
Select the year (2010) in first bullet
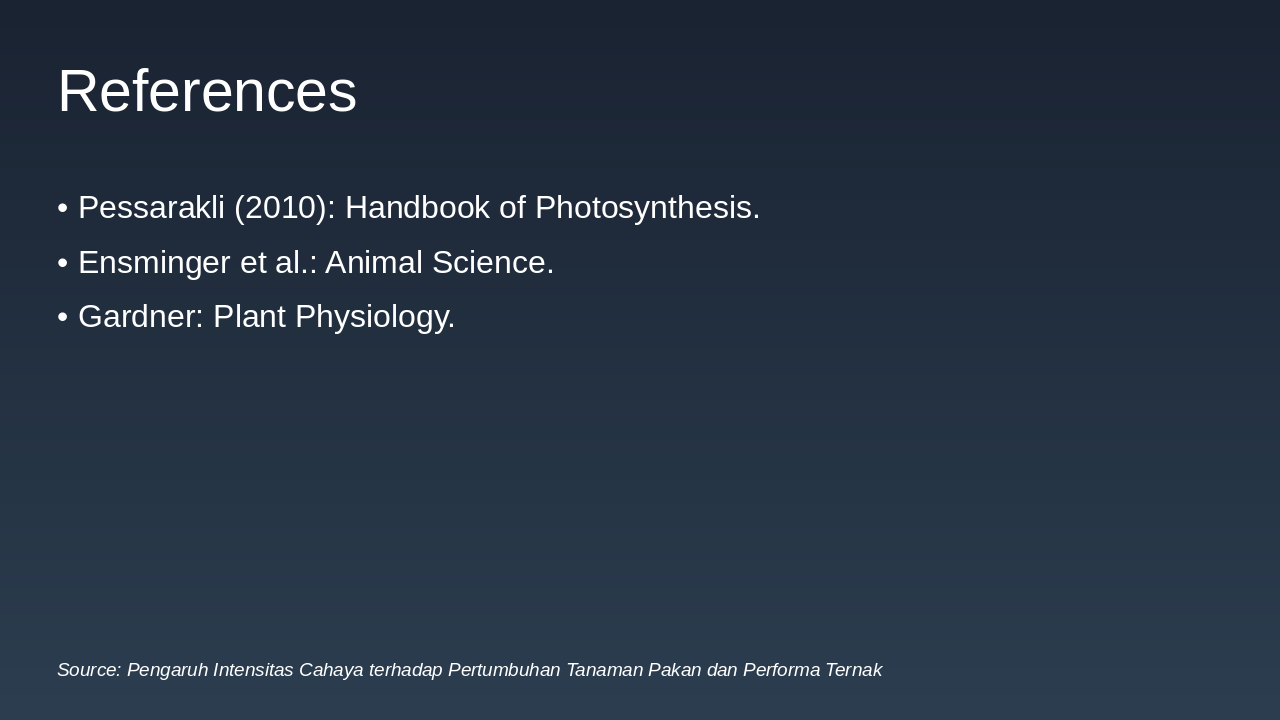(284, 208)
